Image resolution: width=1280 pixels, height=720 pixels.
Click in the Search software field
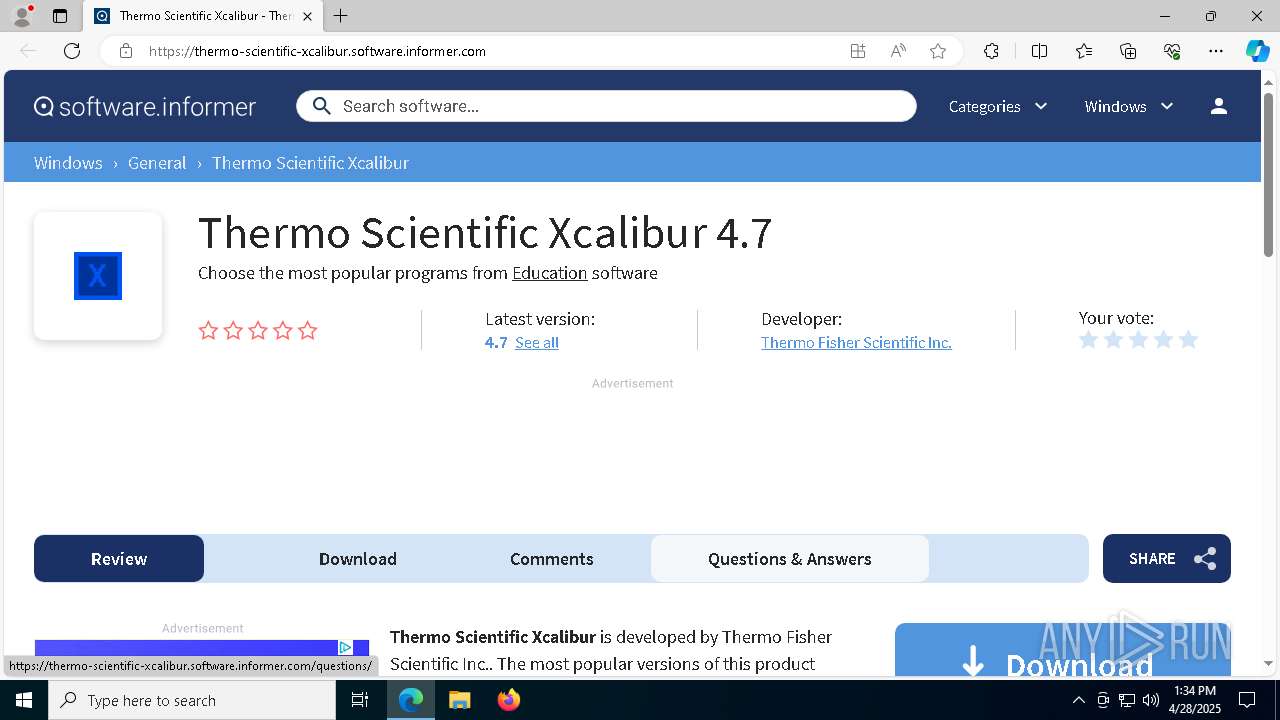(x=606, y=106)
